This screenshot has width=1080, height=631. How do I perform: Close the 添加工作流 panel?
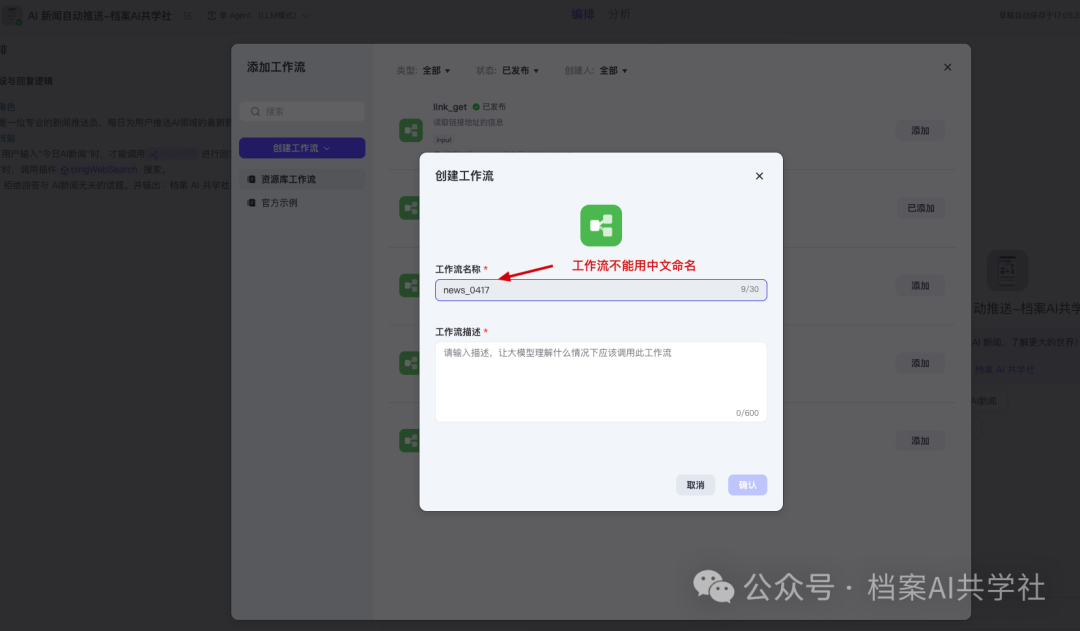tap(947, 67)
